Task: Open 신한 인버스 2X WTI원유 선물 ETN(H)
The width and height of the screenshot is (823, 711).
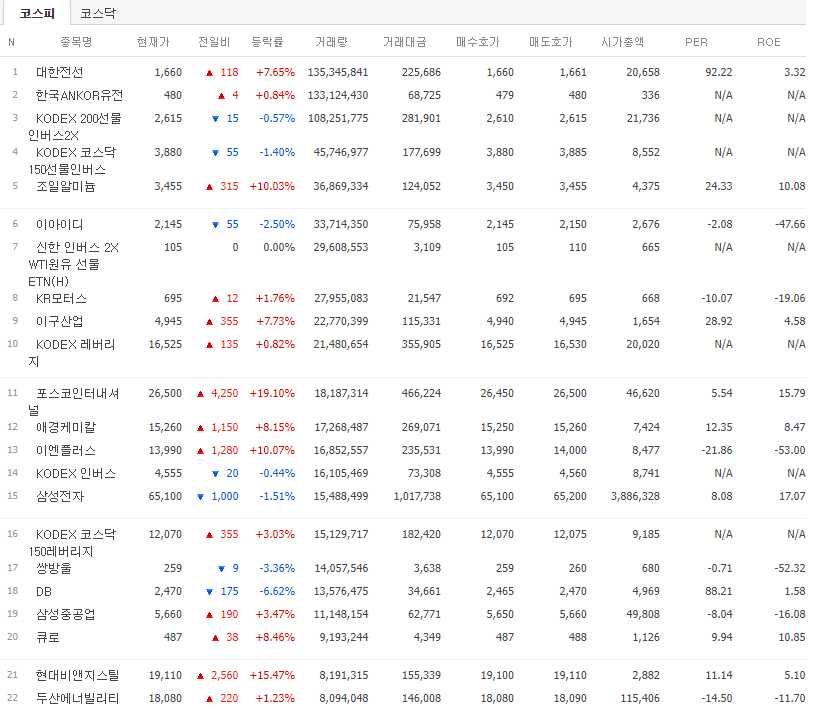Action: 73,264
